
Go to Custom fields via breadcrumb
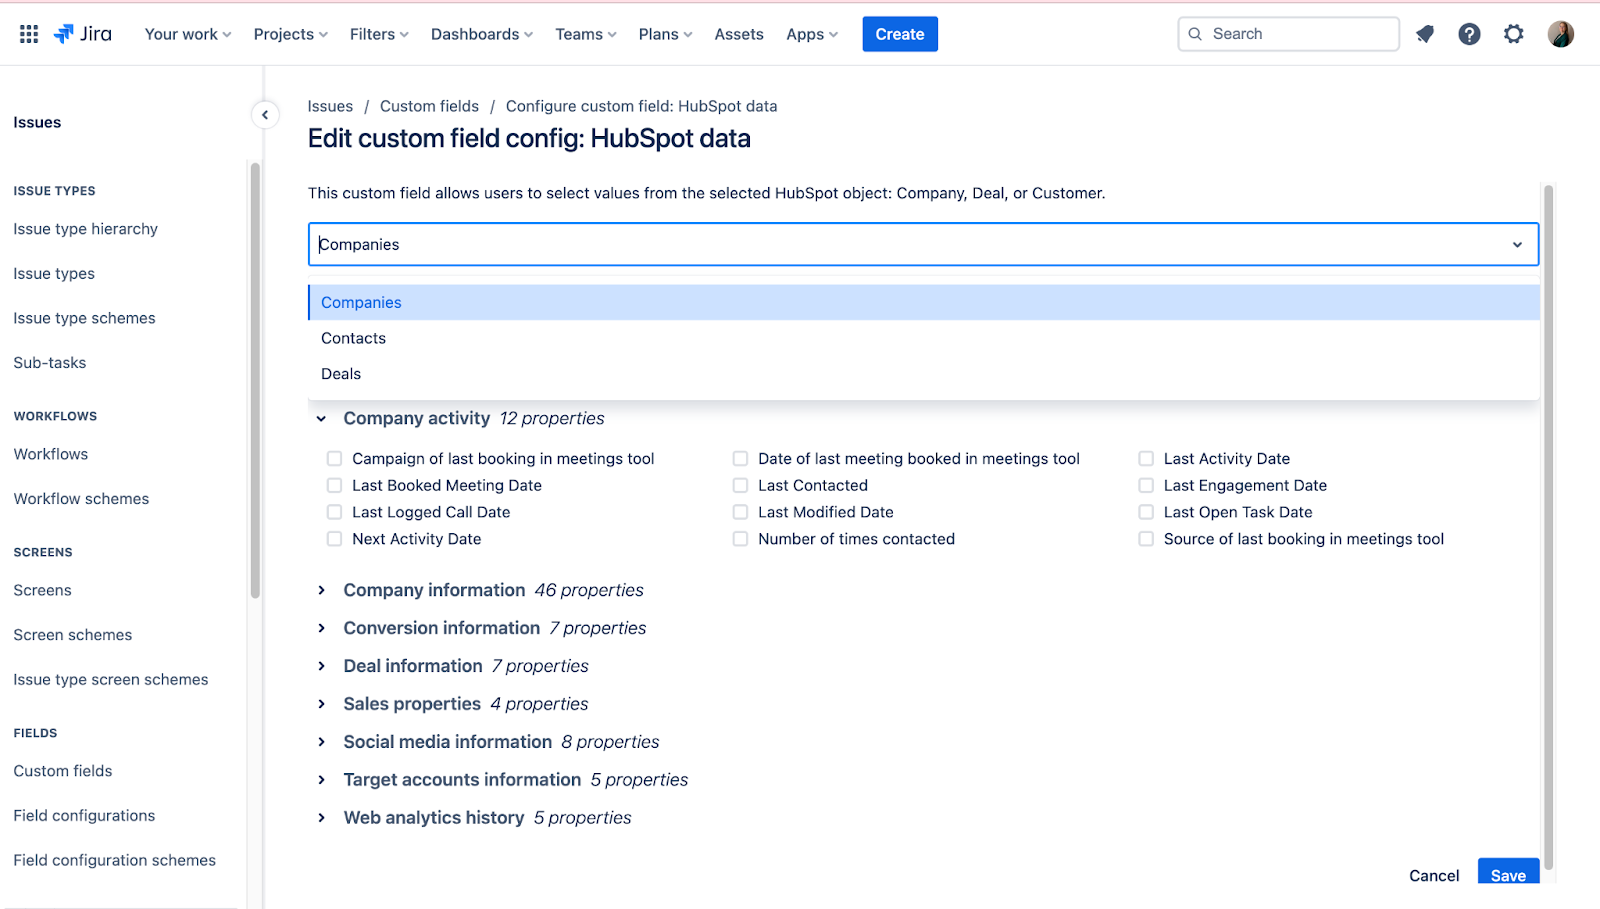tap(429, 106)
